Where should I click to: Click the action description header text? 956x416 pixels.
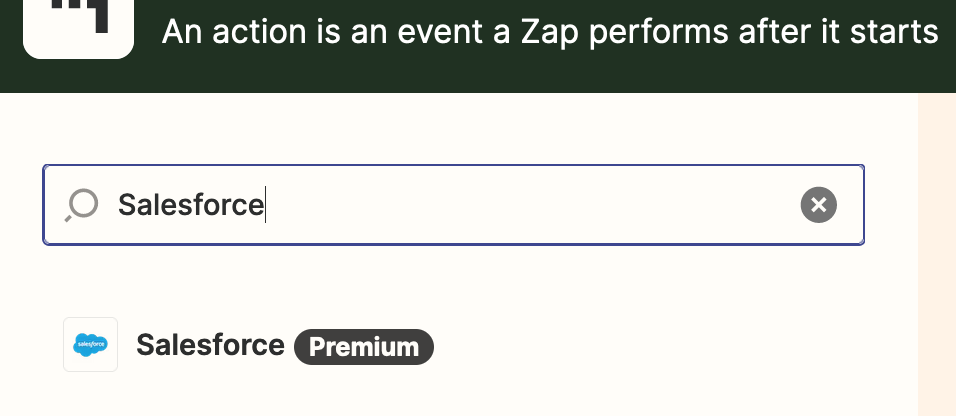(550, 31)
